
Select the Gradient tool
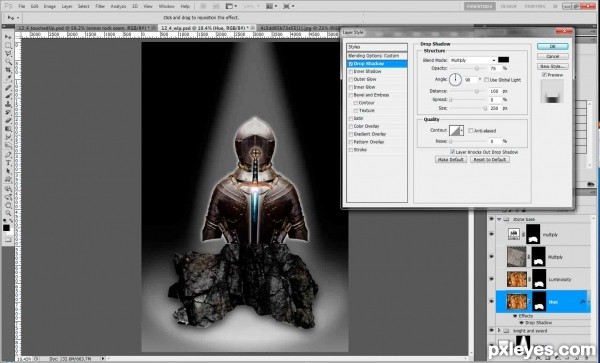pyautogui.click(x=8, y=129)
